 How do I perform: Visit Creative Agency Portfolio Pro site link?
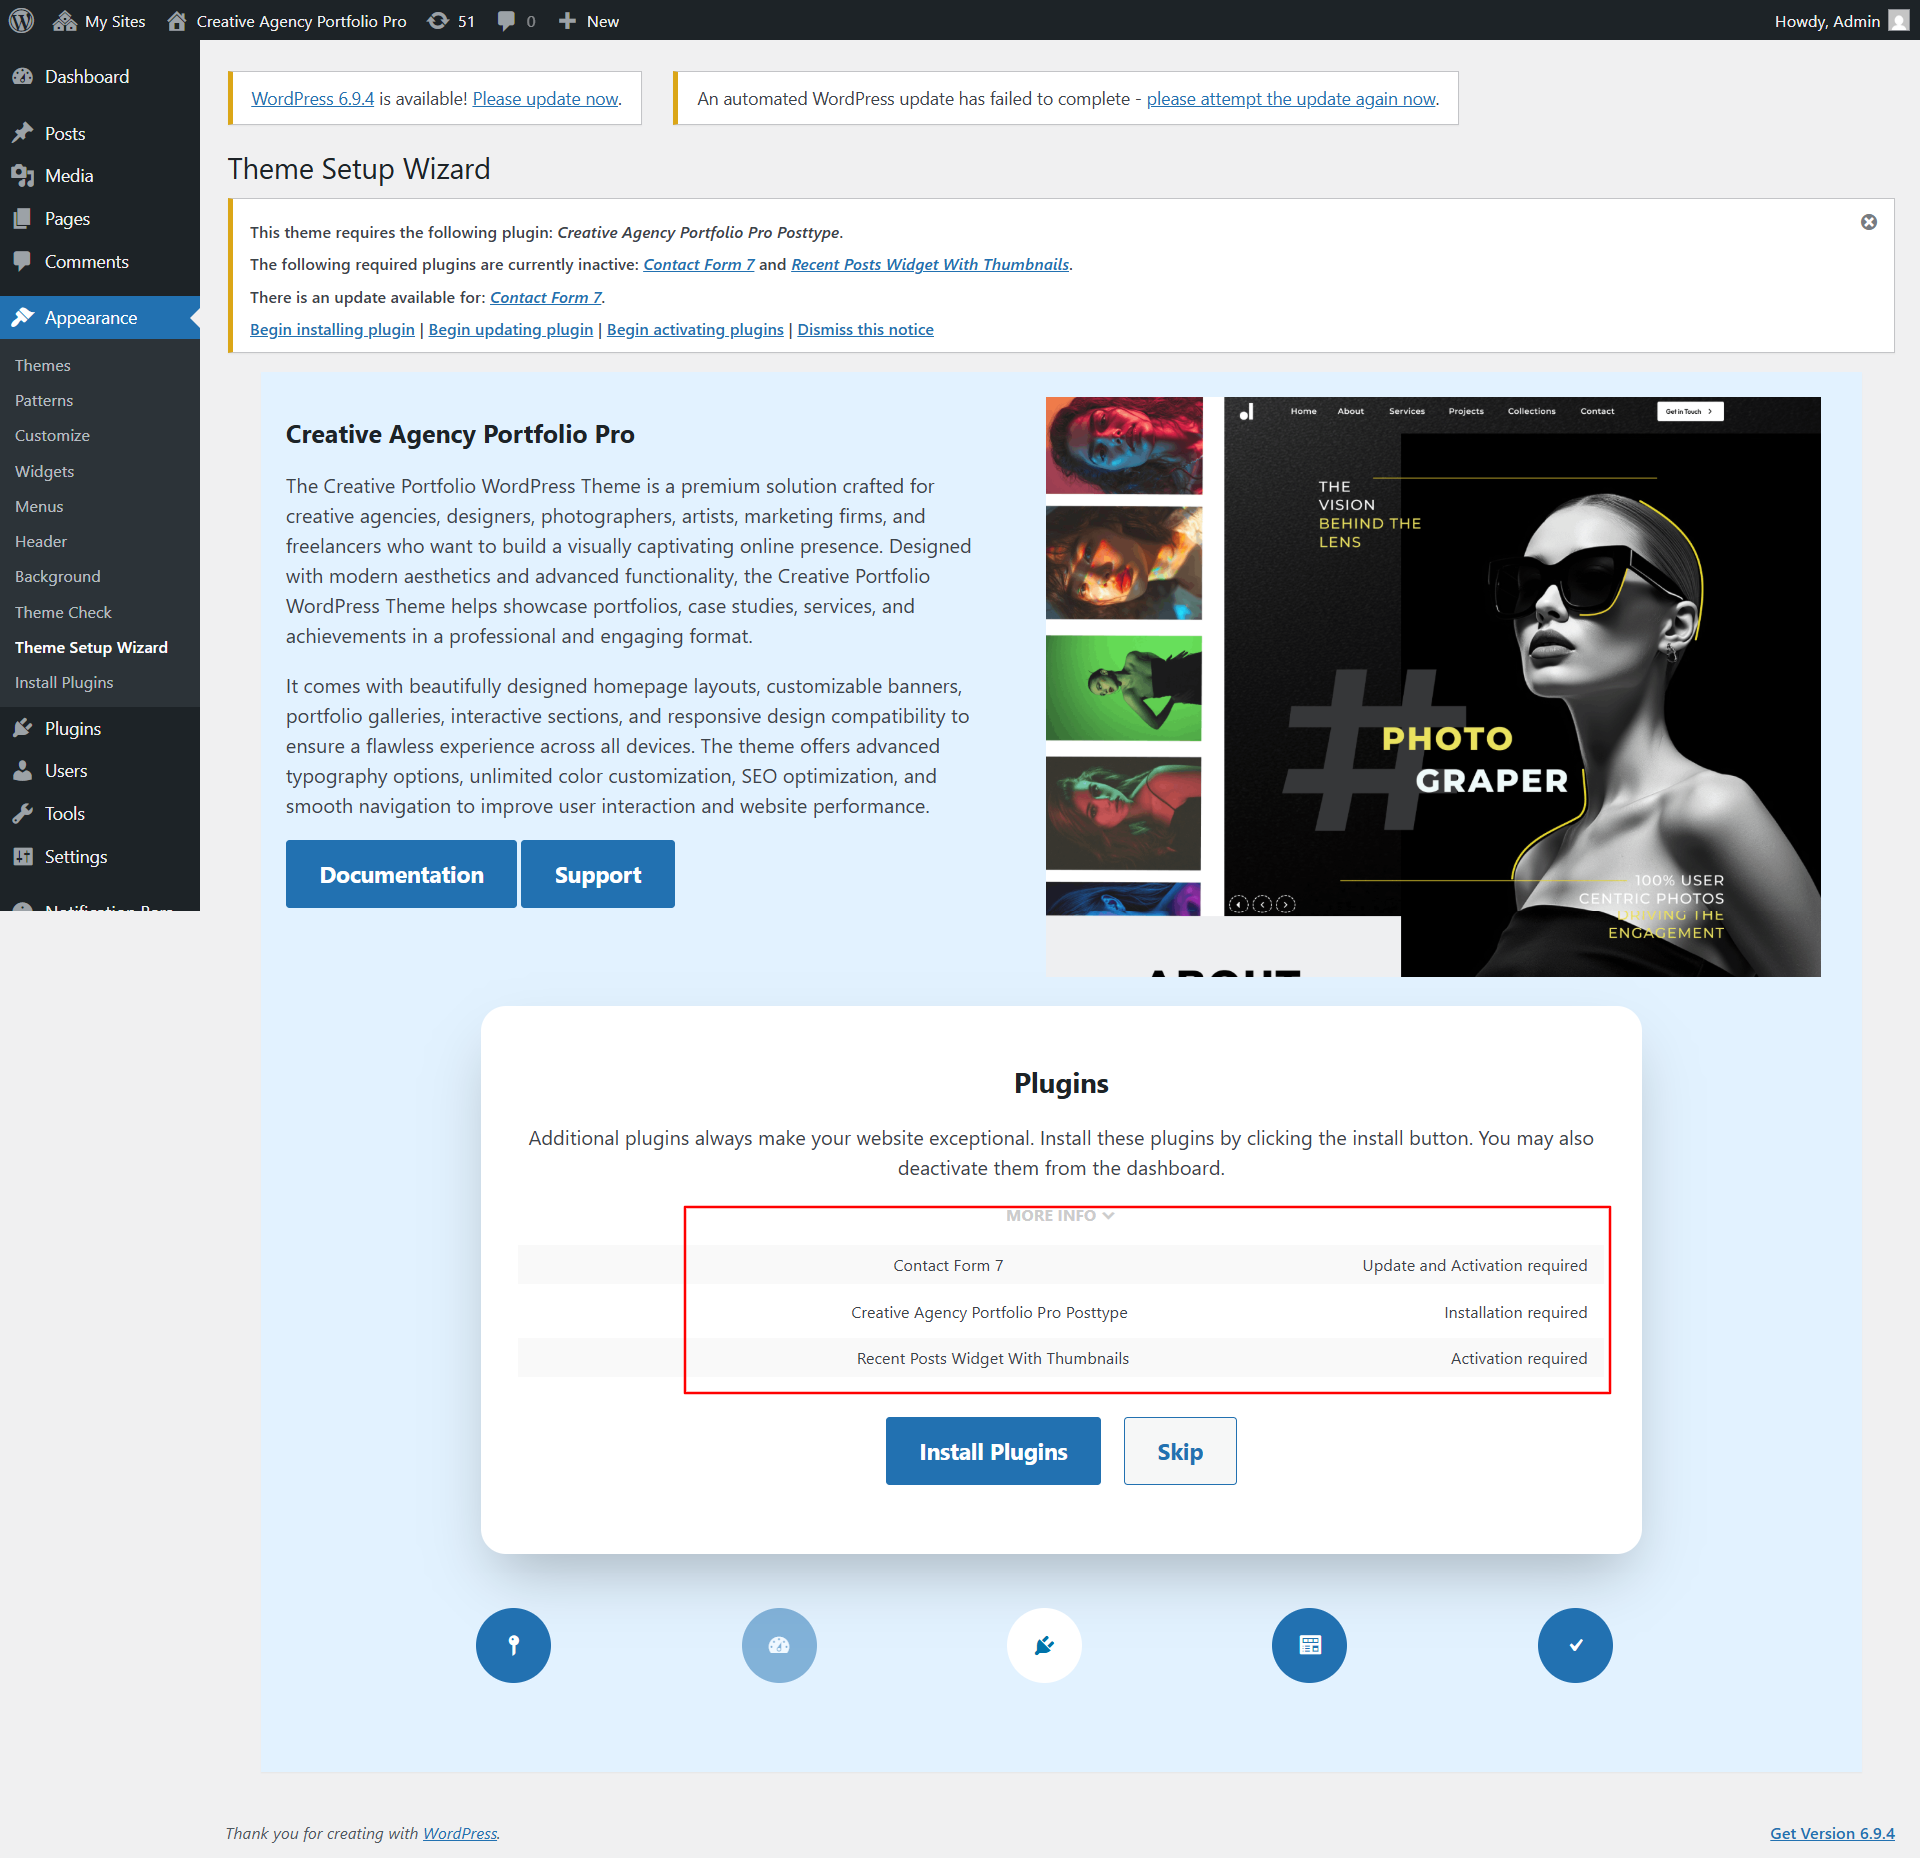[287, 21]
